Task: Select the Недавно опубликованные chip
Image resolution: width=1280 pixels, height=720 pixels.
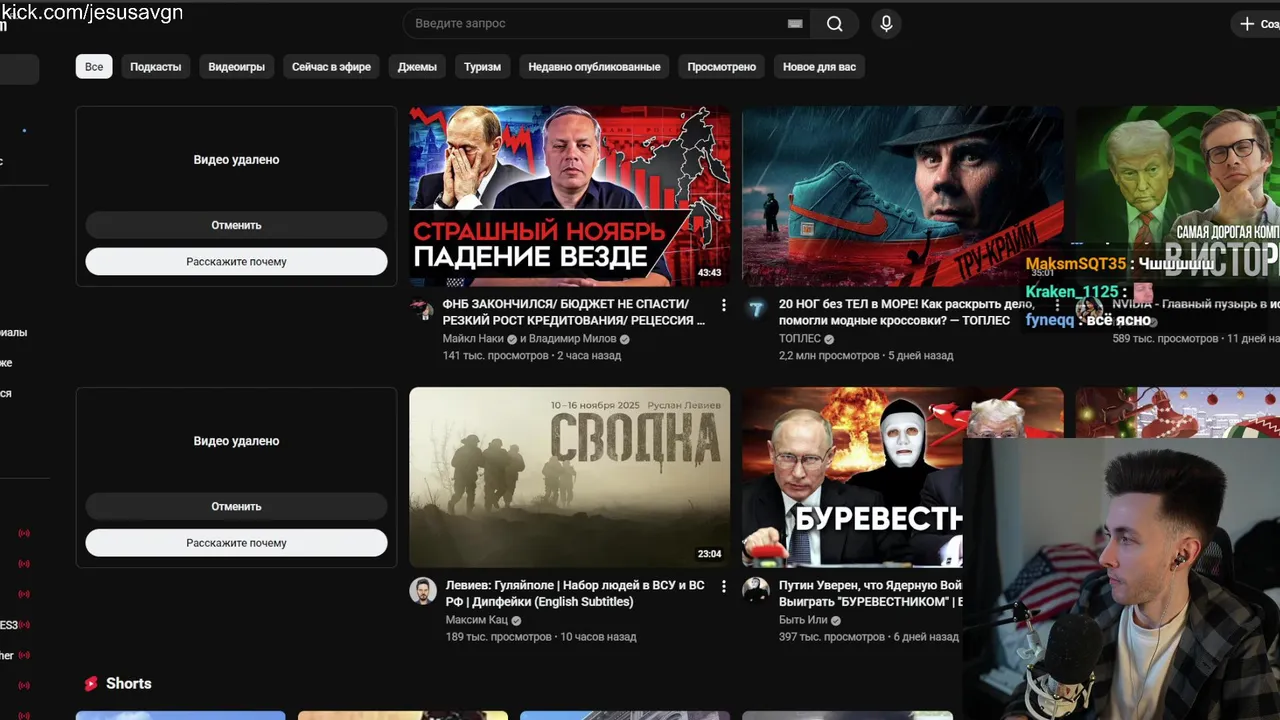Action: [594, 67]
